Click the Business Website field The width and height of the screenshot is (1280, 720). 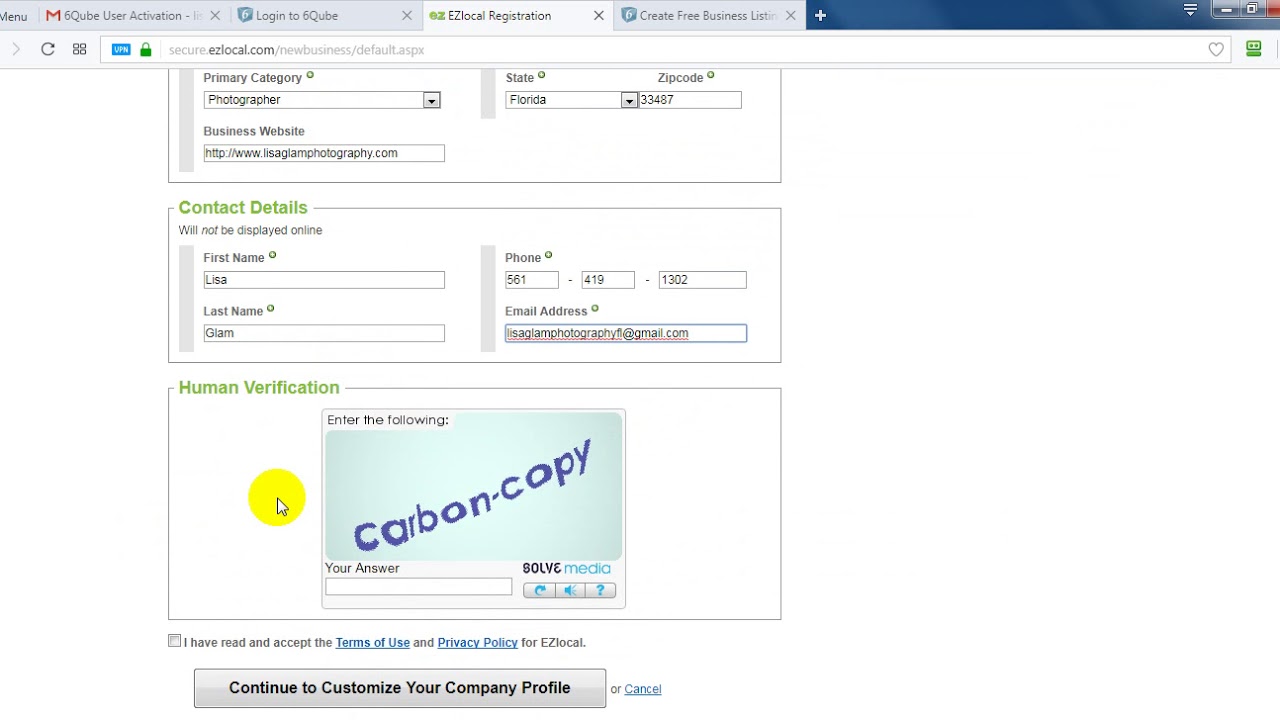click(x=324, y=153)
